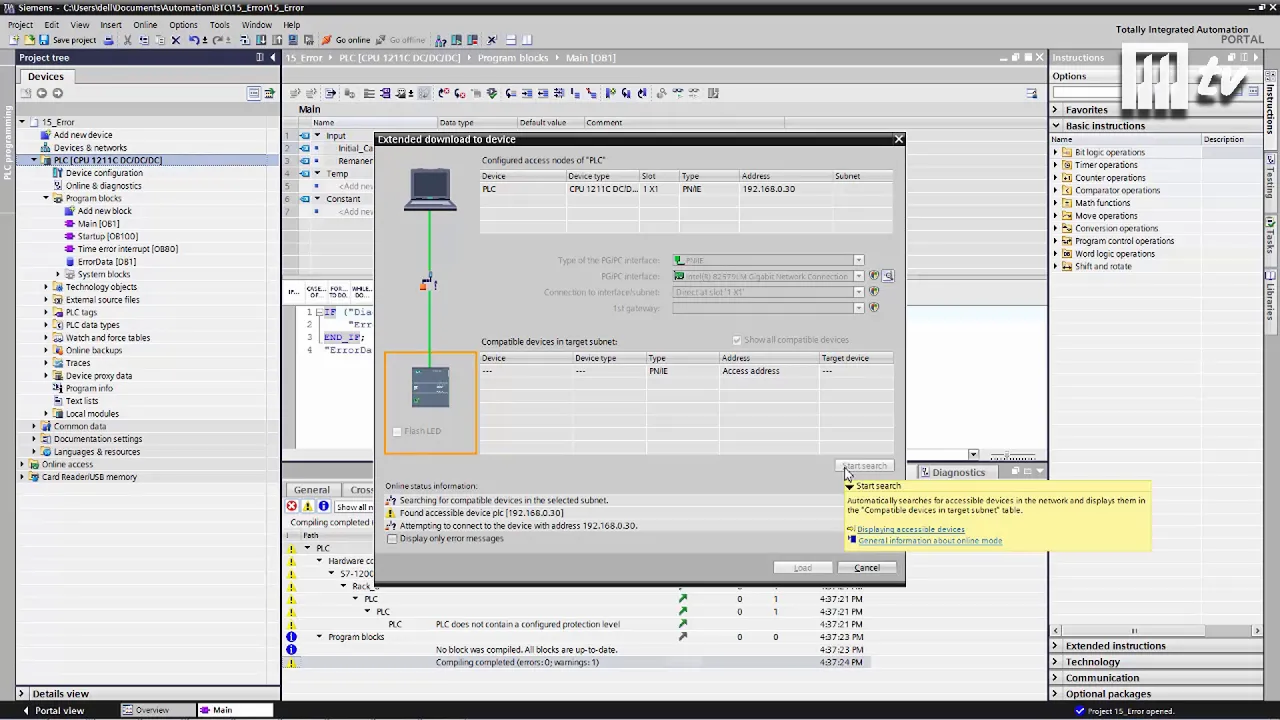Open the PG/PC interface network dropdown
The width and height of the screenshot is (1280, 720).
click(858, 276)
